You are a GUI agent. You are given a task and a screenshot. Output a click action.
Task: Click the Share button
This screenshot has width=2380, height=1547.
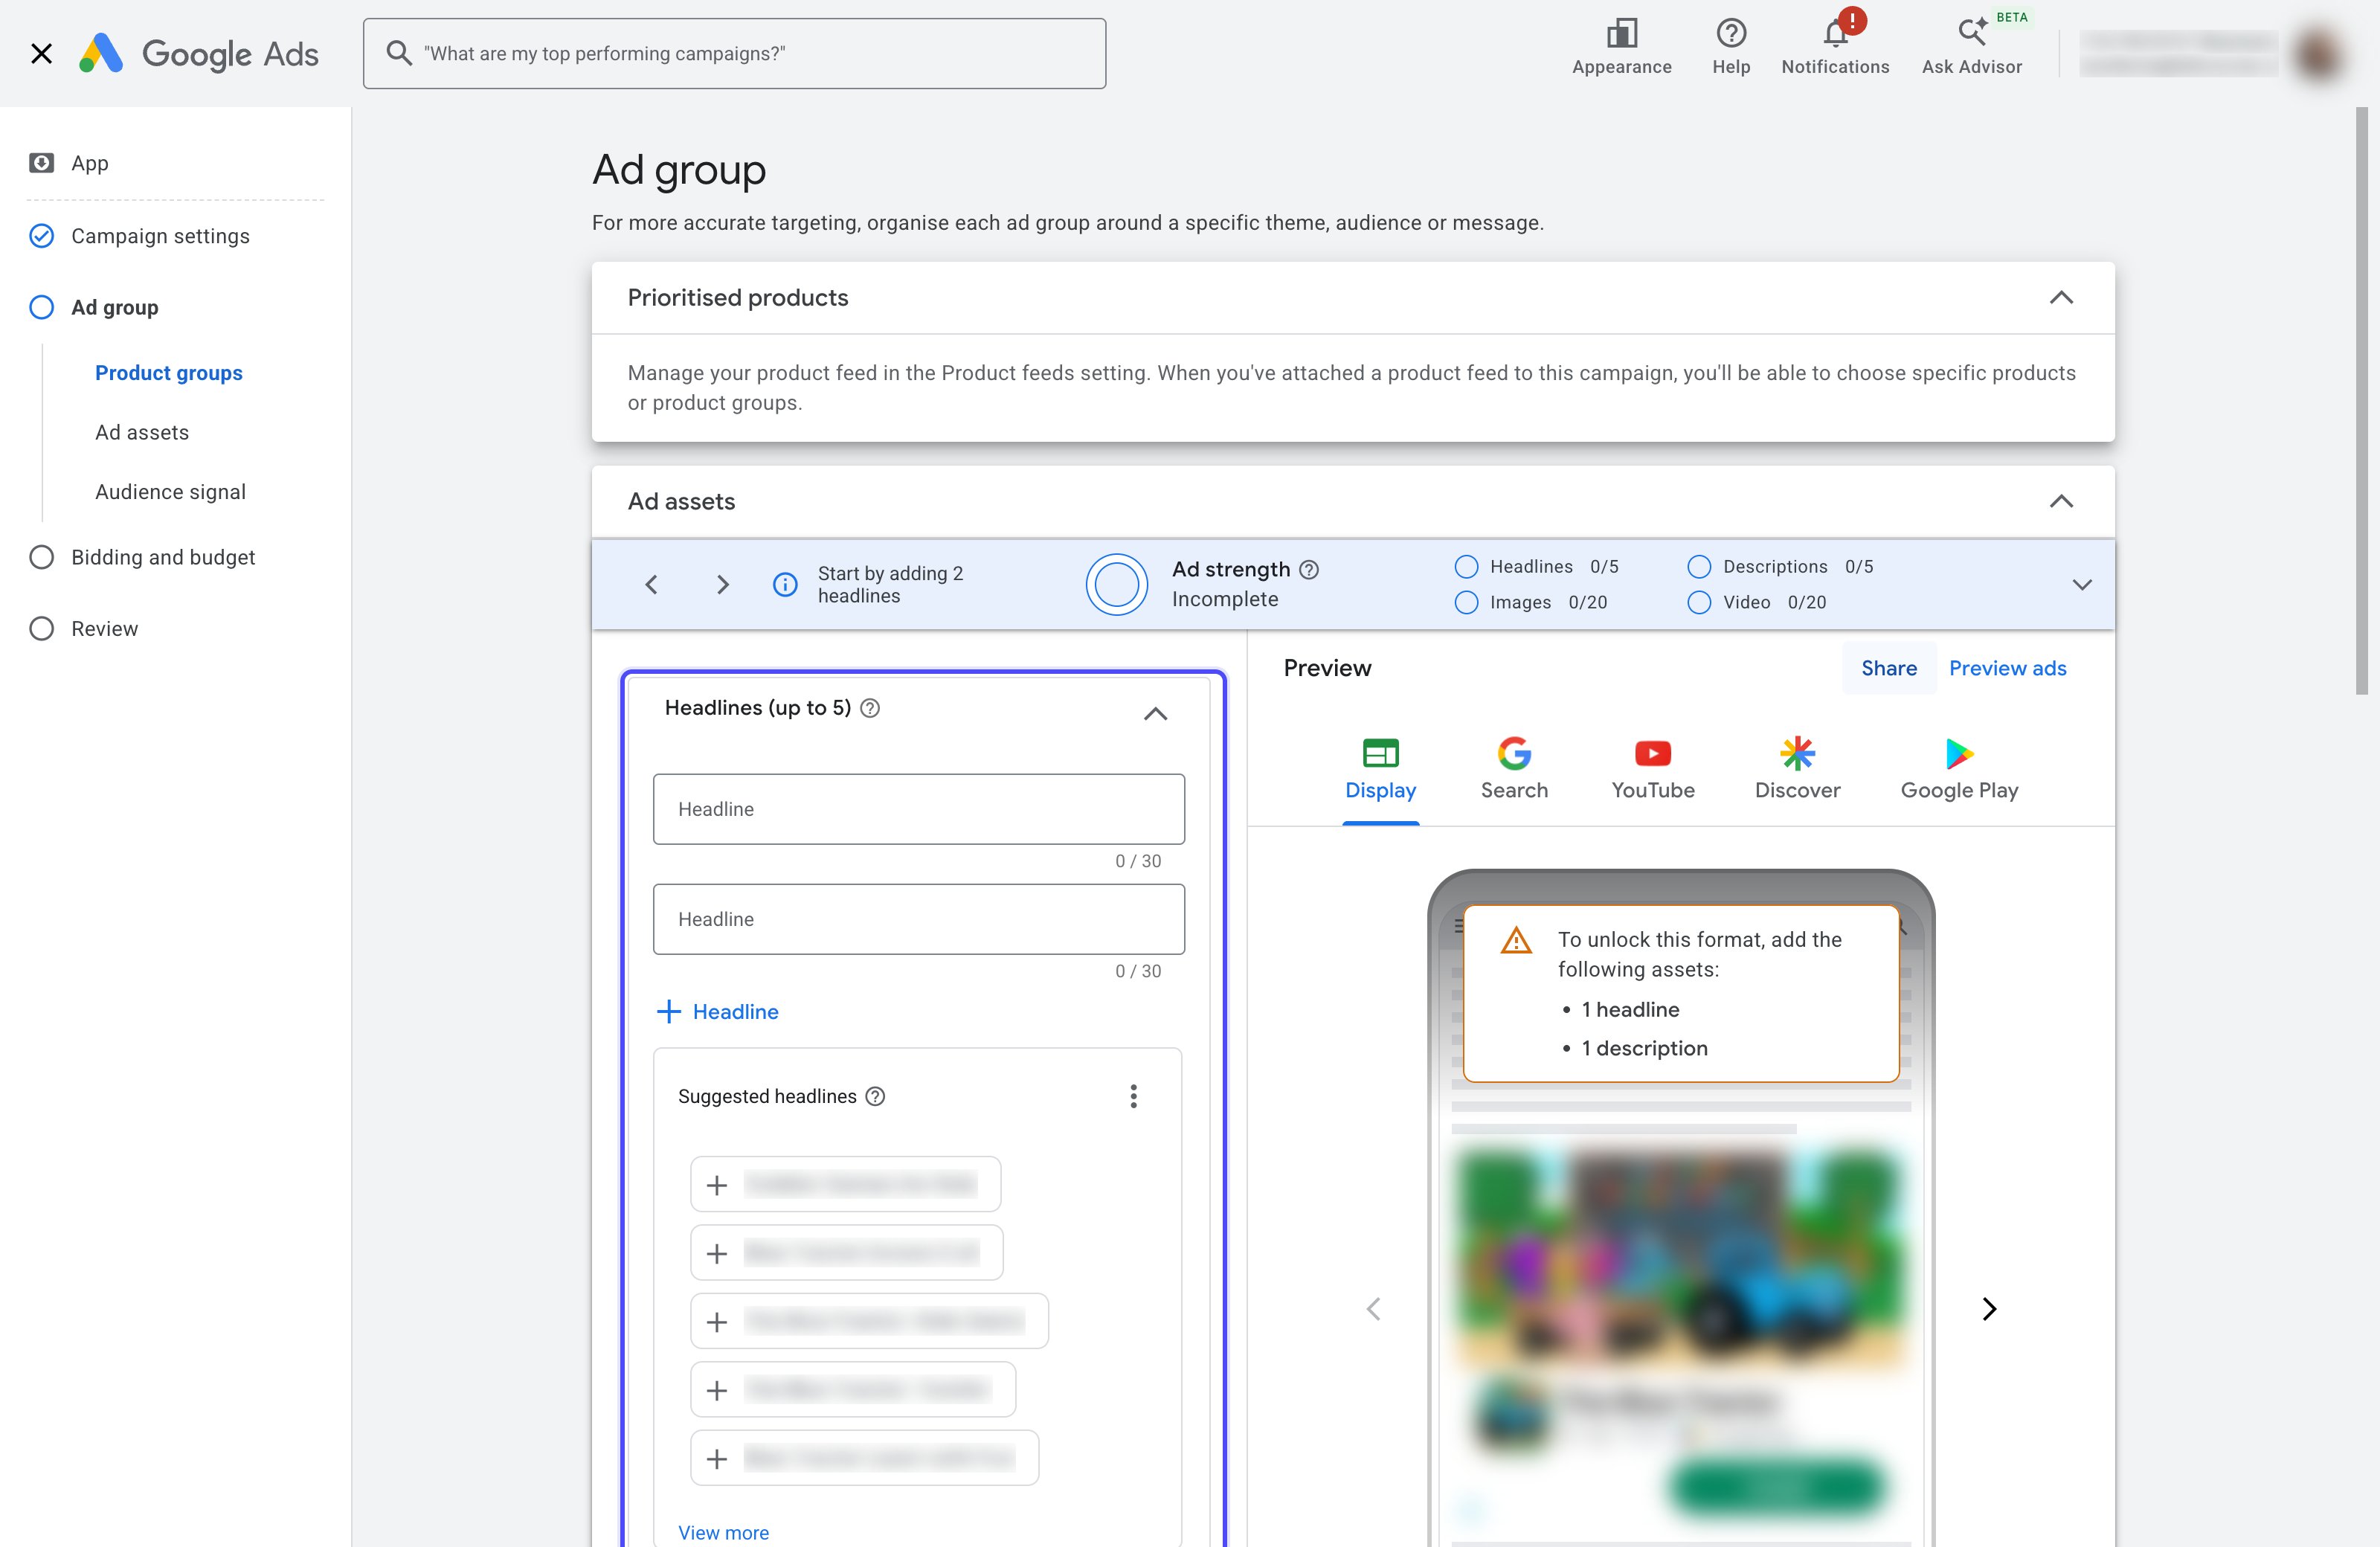click(1888, 668)
